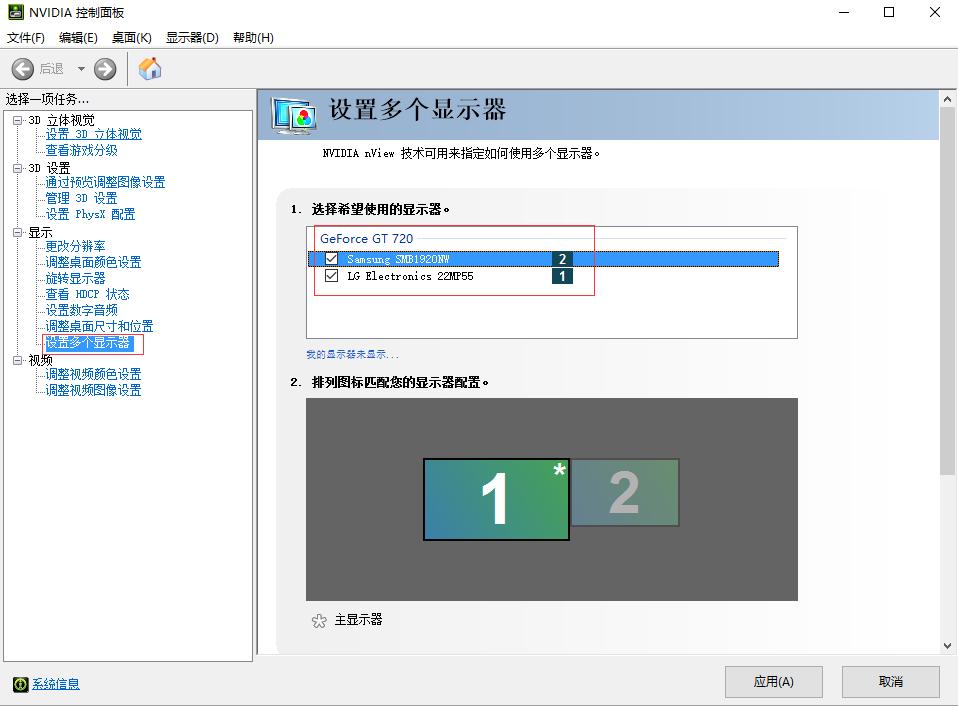958x706 pixels.
Task: Click the number 1 badge beside LG monitor
Action: coord(562,276)
